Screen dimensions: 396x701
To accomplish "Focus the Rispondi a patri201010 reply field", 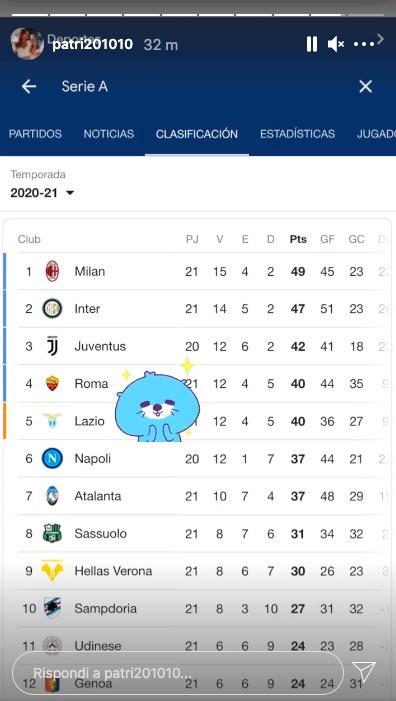I will tap(177, 673).
